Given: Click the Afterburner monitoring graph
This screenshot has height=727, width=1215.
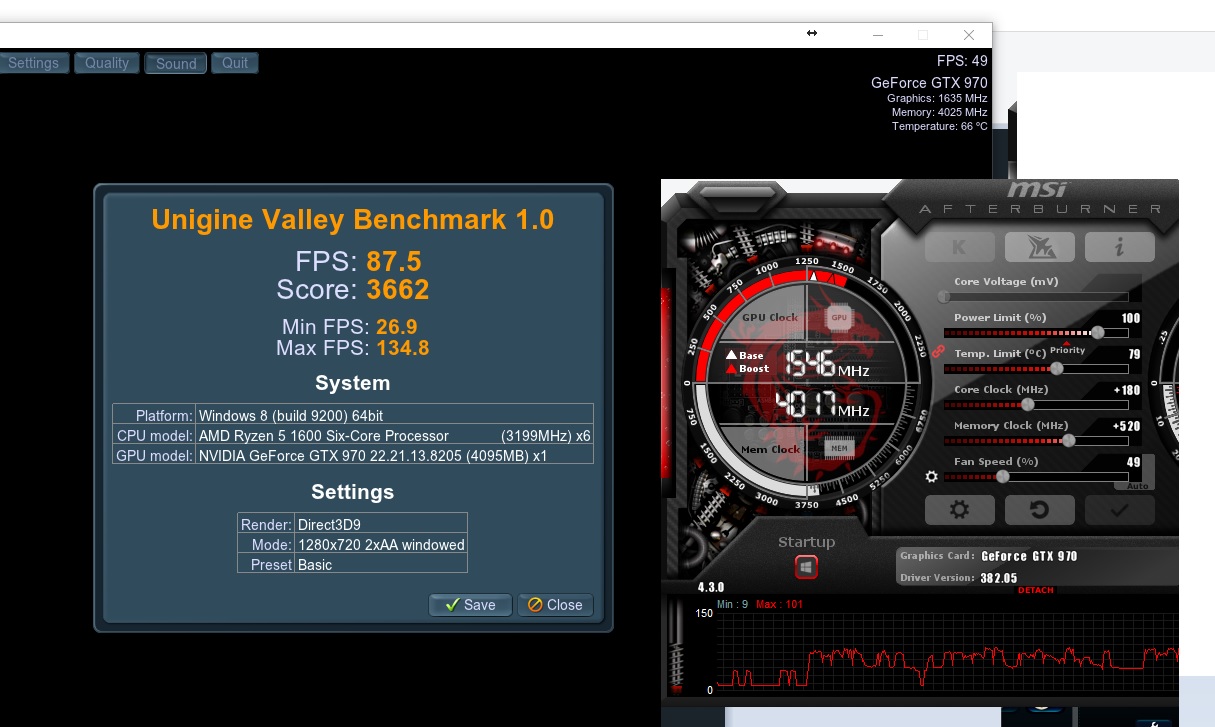Looking at the screenshot, I should click(x=947, y=650).
